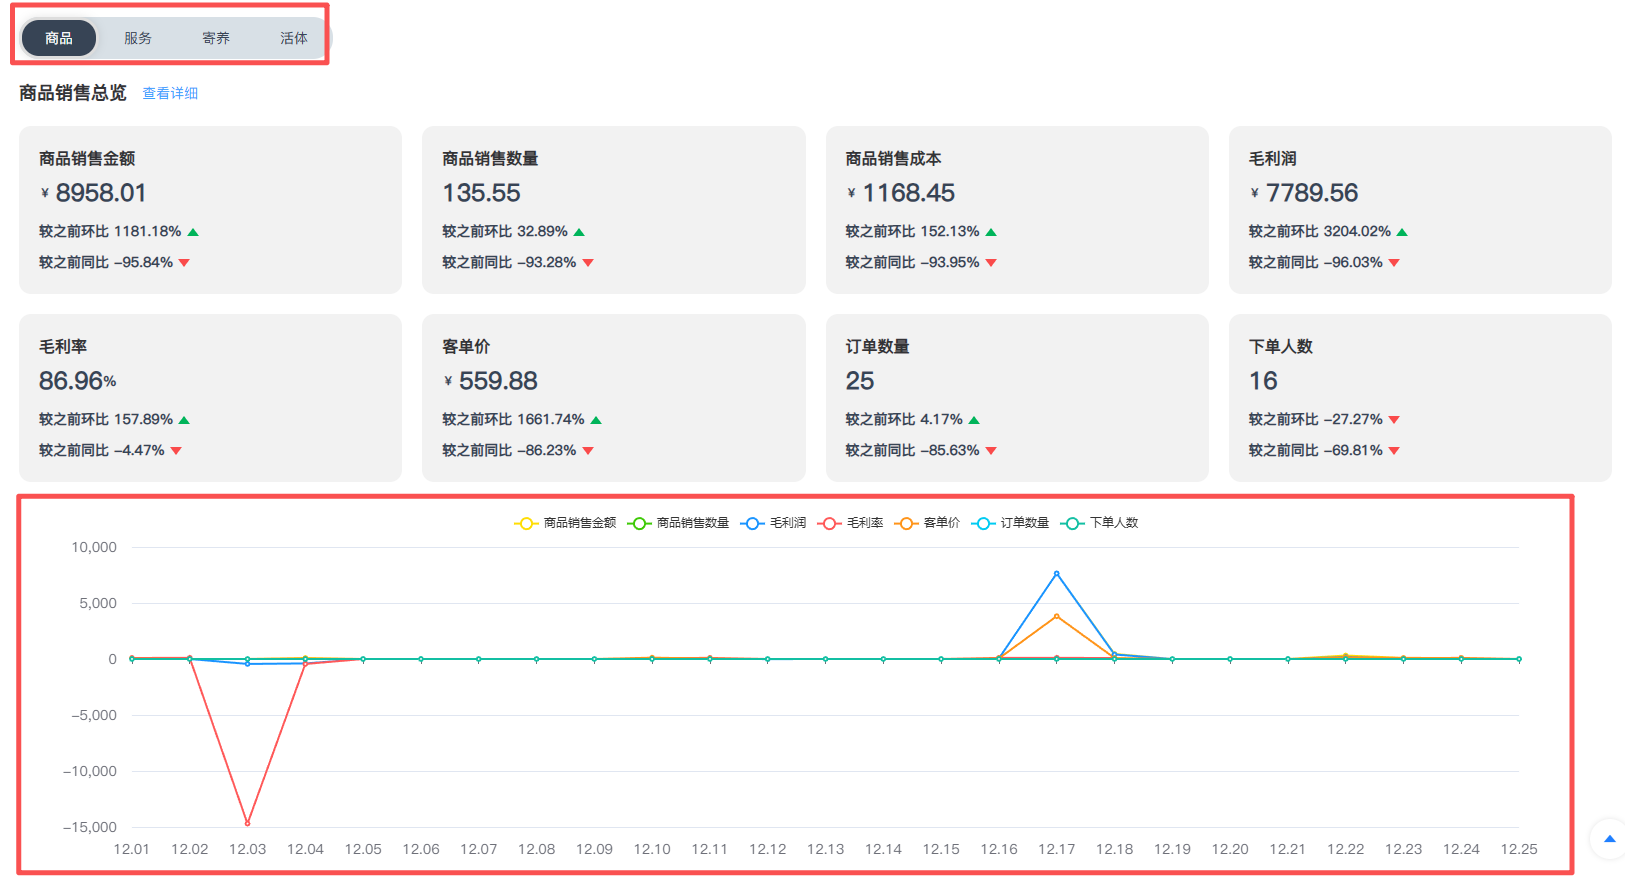Click the active 商品 tab
Image resolution: width=1625 pixels, height=878 pixels.
point(59,38)
